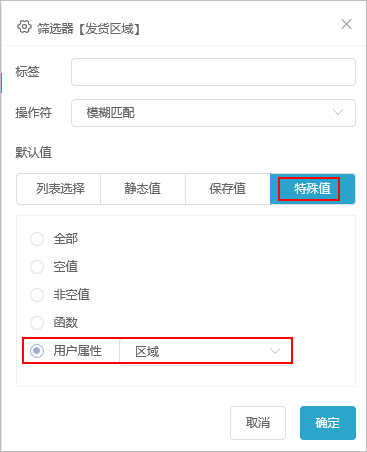Open the 操作符 dropdown showing 模糊匹配
Screen dimensions: 367x452
coord(213,113)
